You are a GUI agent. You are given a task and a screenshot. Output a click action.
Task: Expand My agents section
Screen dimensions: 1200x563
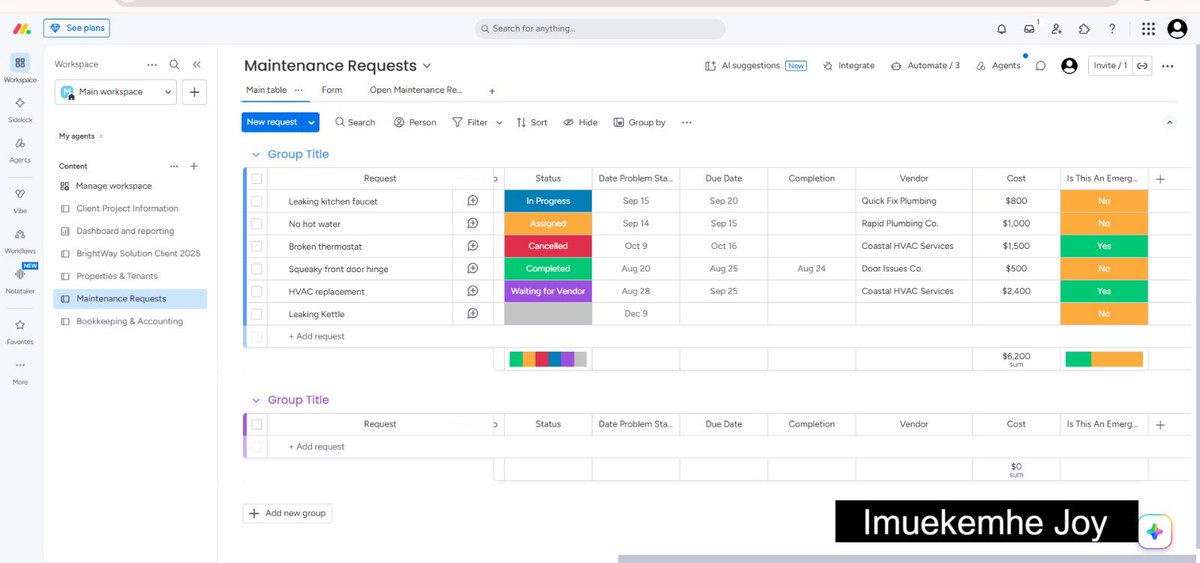pyautogui.click(x=81, y=136)
